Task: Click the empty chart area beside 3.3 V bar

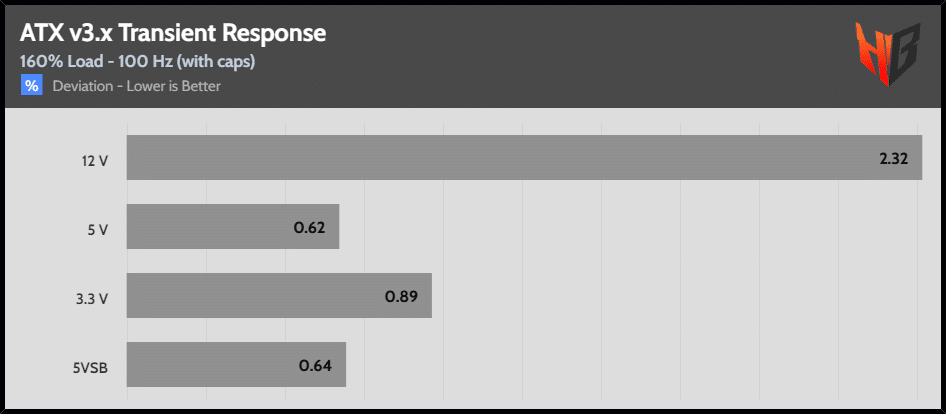Action: pyautogui.click(x=677, y=295)
